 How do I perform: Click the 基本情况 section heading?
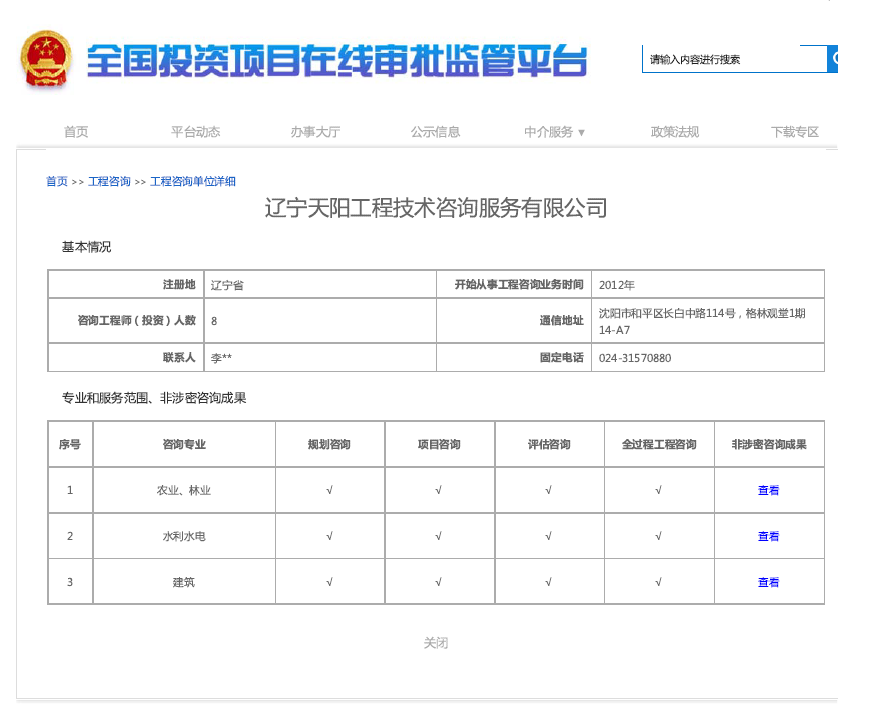(86, 247)
